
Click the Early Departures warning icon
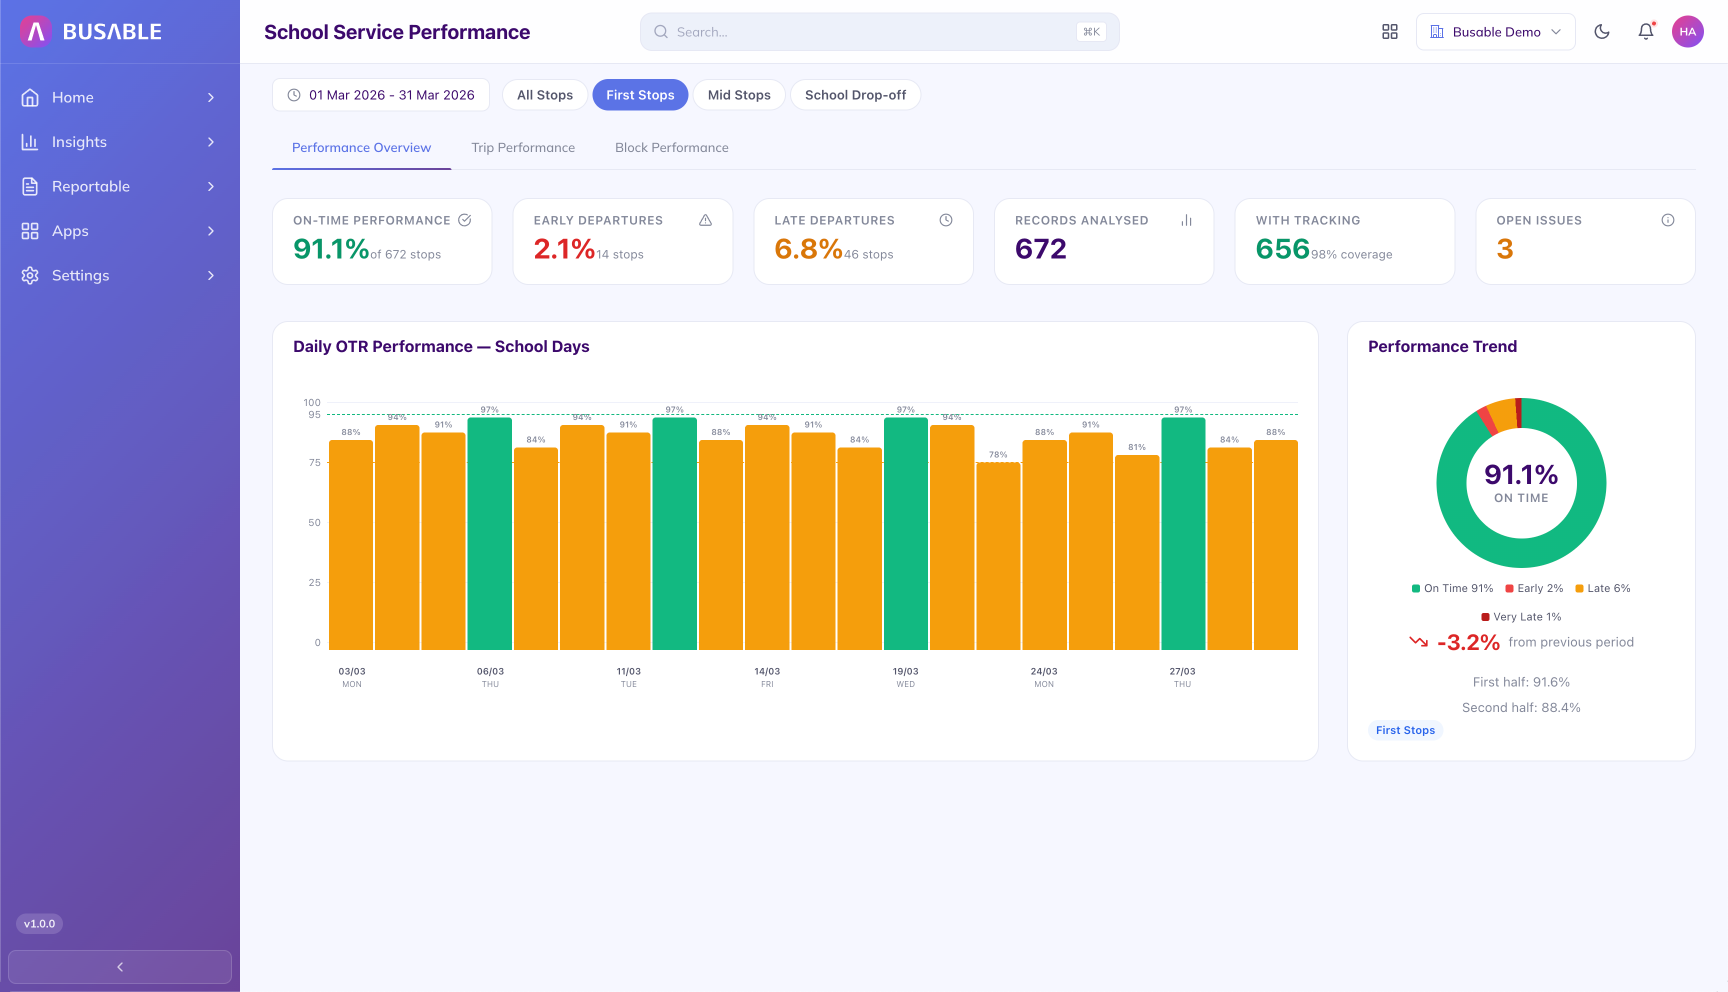point(706,220)
